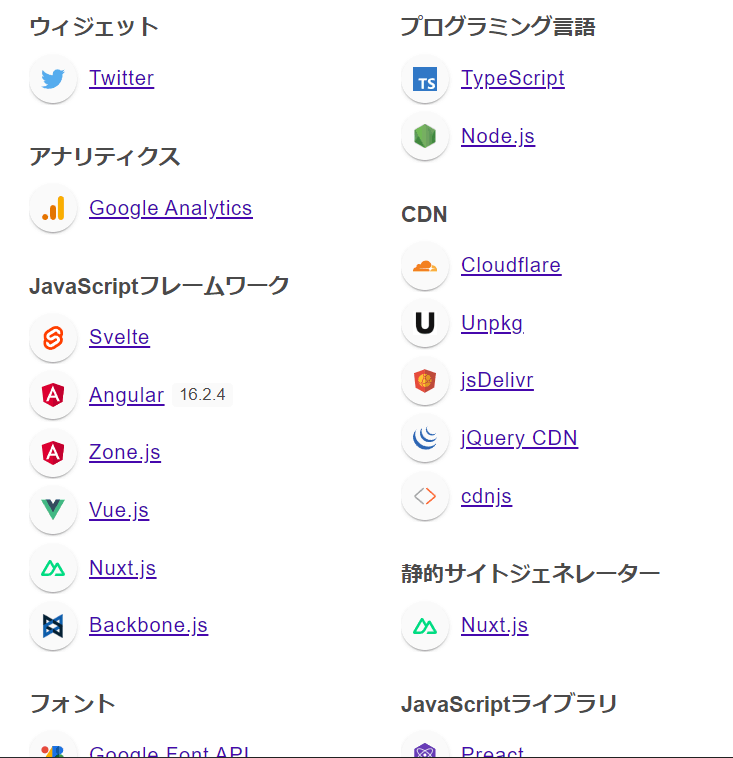Viewport: 733px width, 758px height.
Task: Open the Vue.js link
Action: click(x=119, y=510)
